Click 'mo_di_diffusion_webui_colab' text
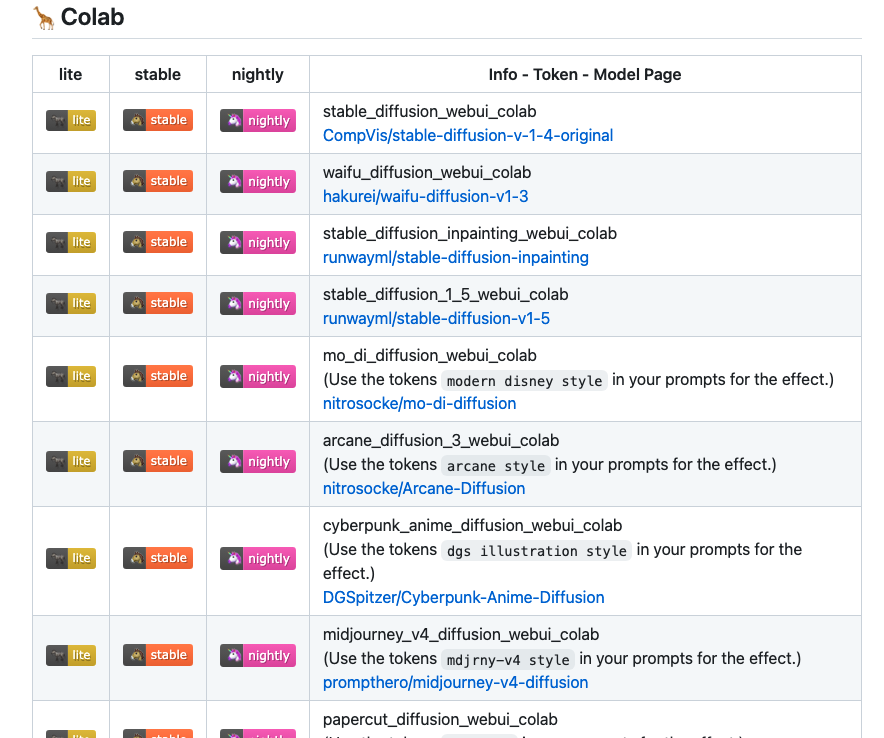The height and width of the screenshot is (738, 884). point(430,356)
